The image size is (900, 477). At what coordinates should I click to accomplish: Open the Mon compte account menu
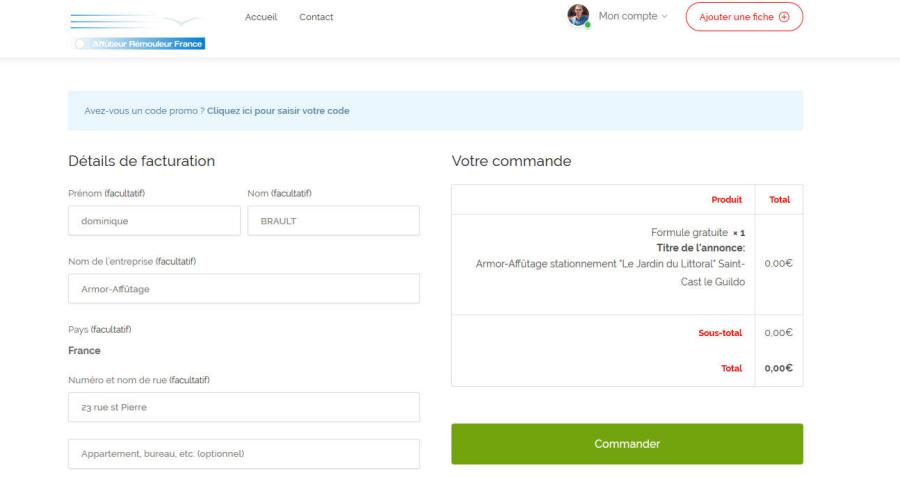(627, 17)
